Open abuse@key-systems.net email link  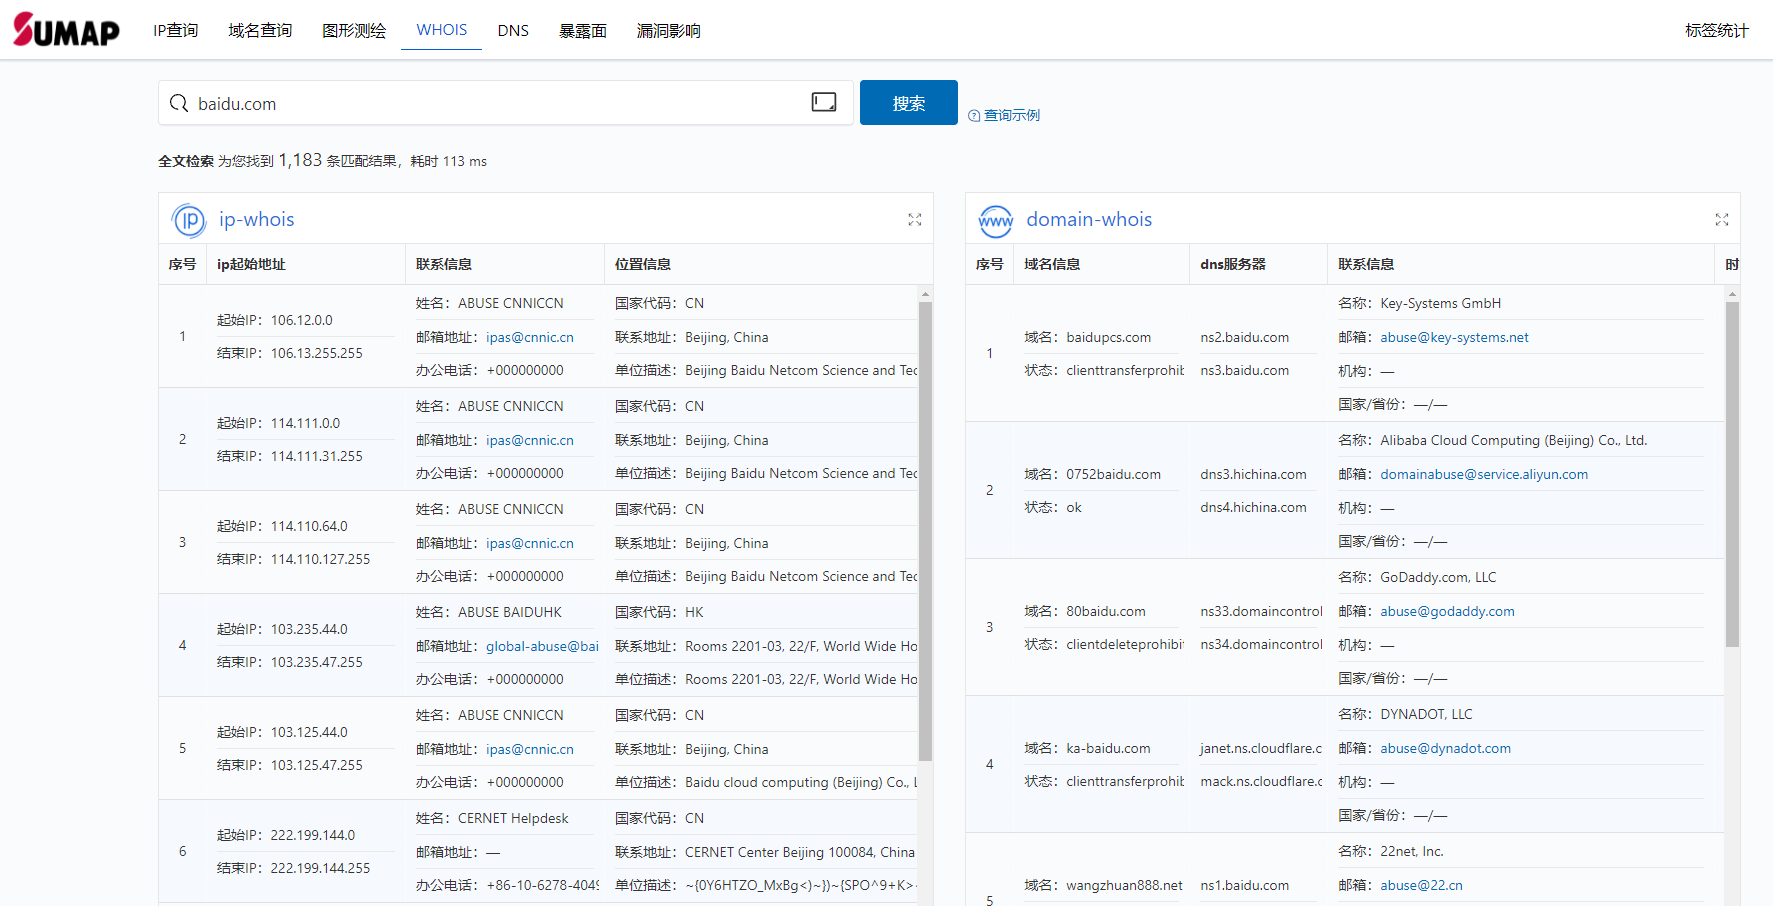coord(1454,337)
